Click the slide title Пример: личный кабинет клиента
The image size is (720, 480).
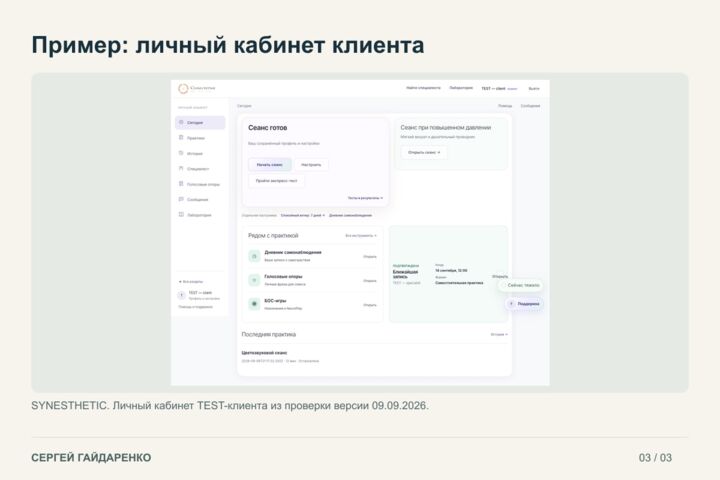(228, 45)
